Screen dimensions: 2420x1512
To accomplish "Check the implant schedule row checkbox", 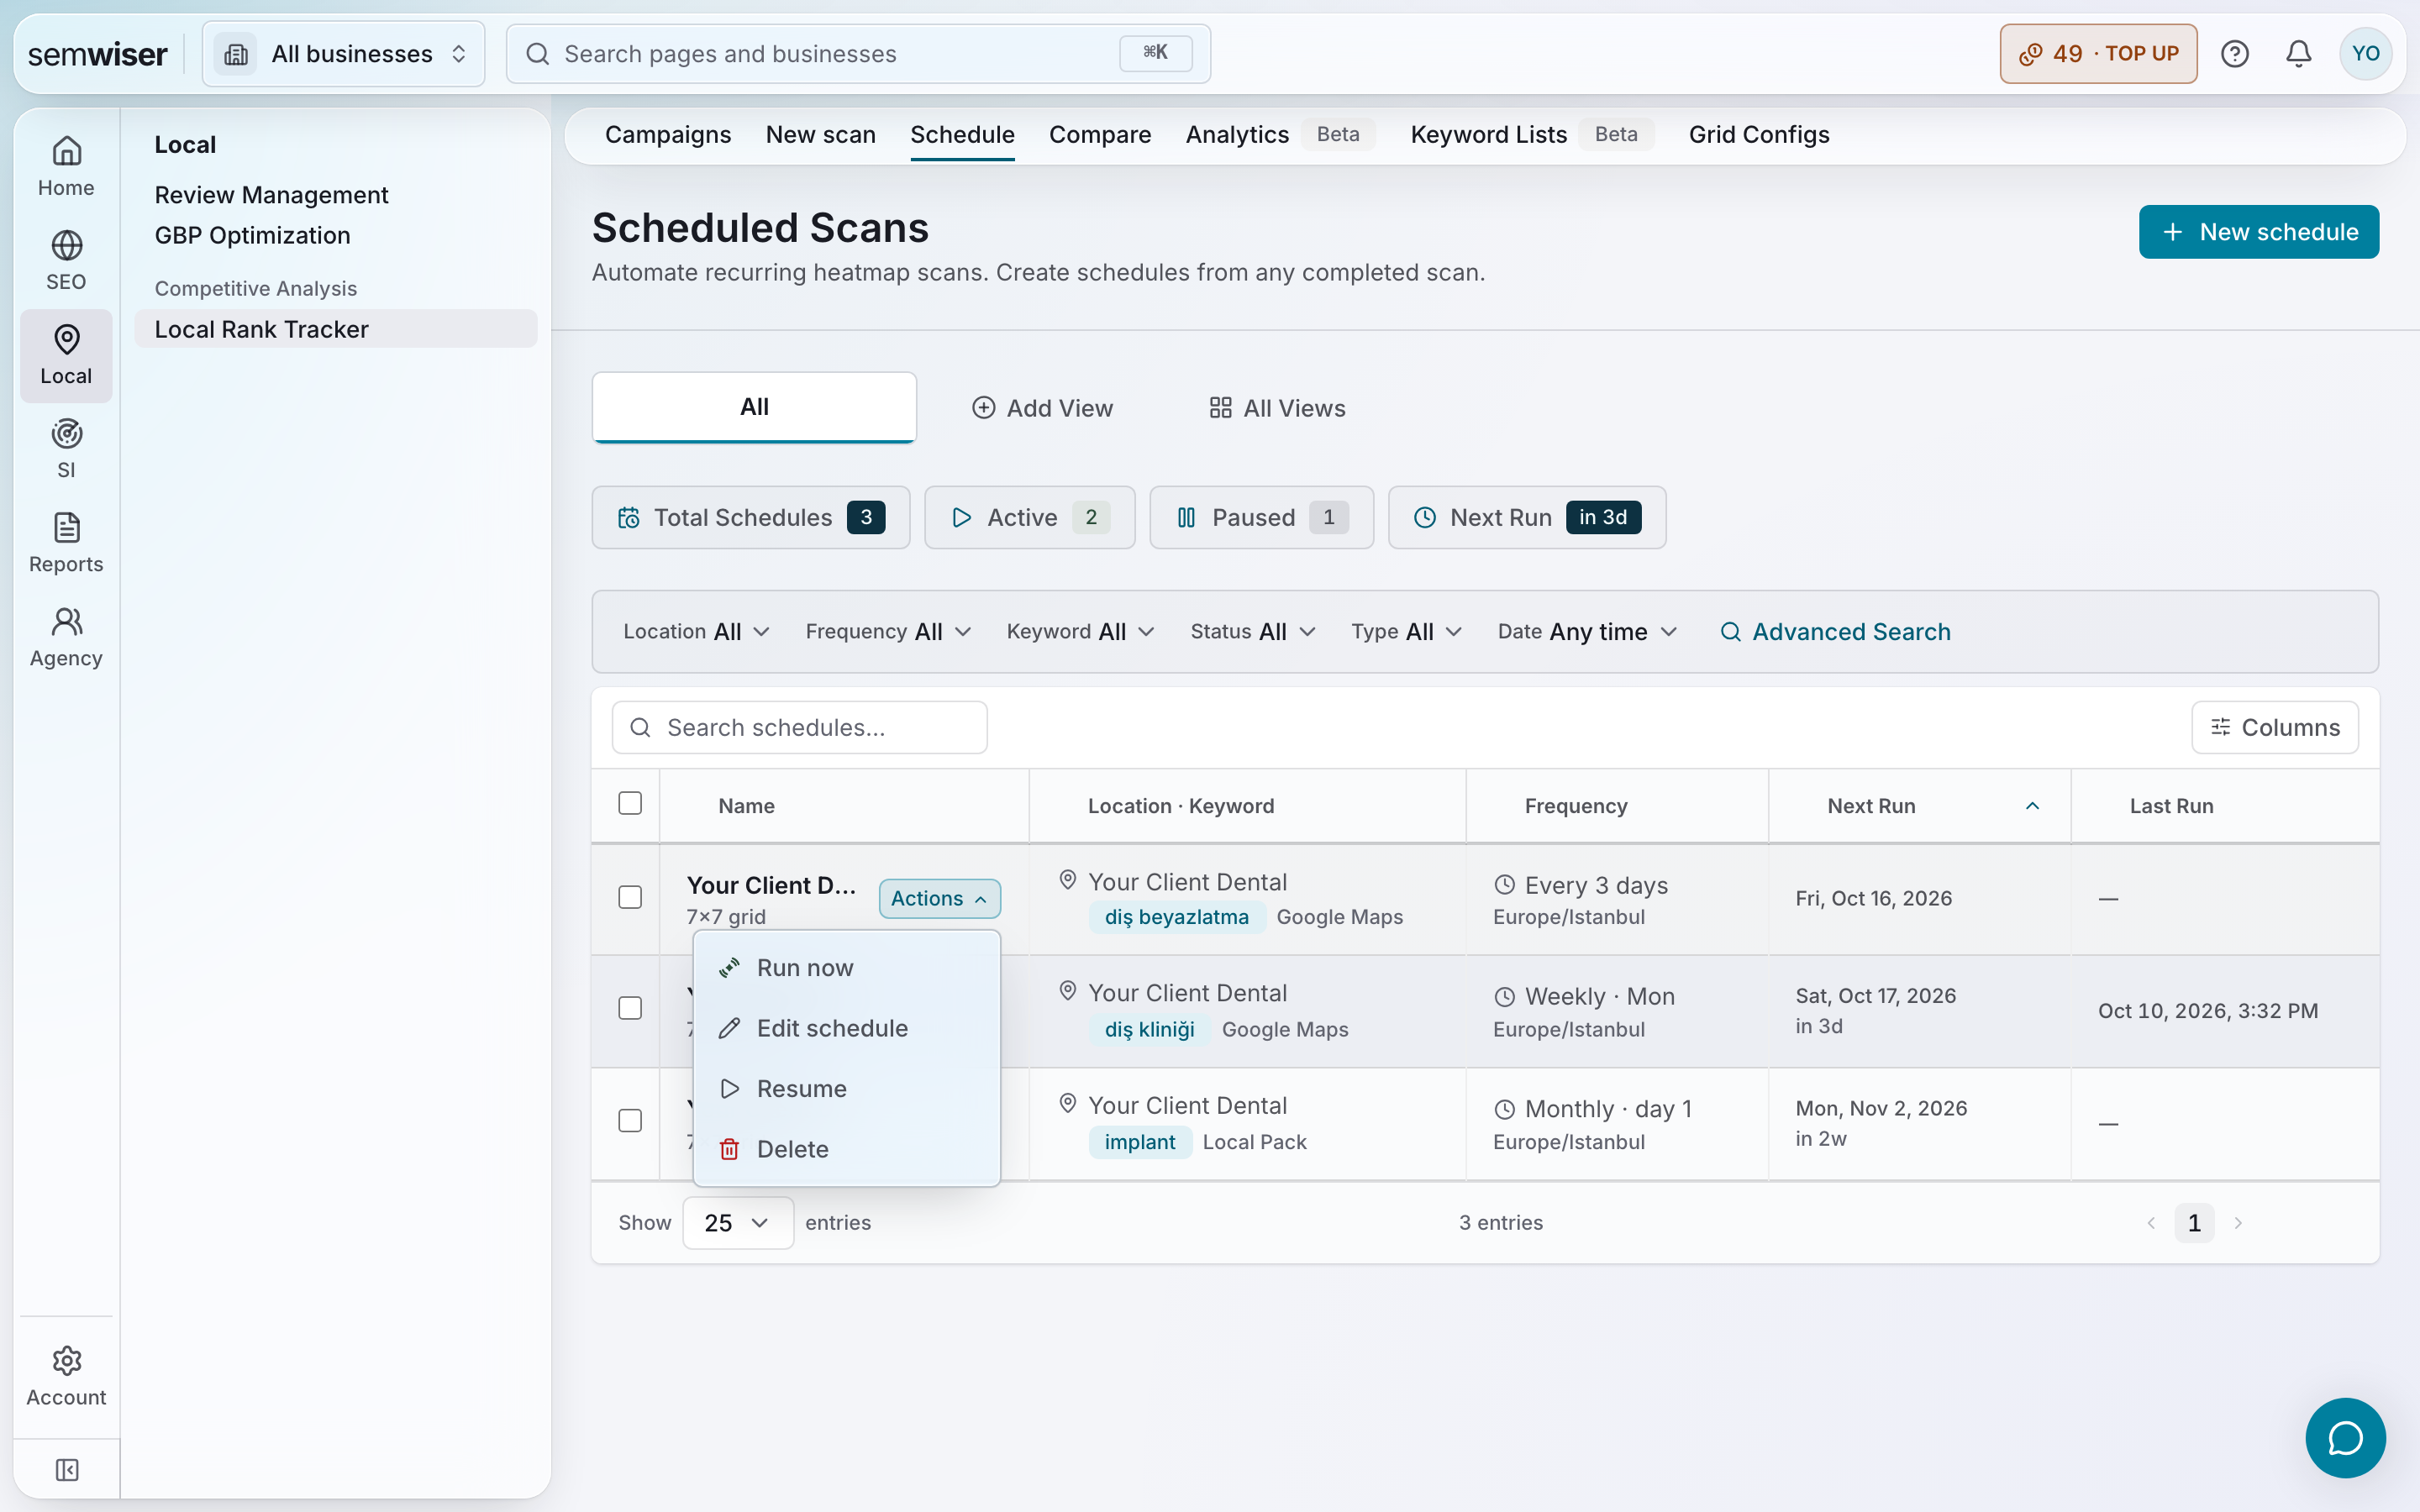I will 630,1121.
